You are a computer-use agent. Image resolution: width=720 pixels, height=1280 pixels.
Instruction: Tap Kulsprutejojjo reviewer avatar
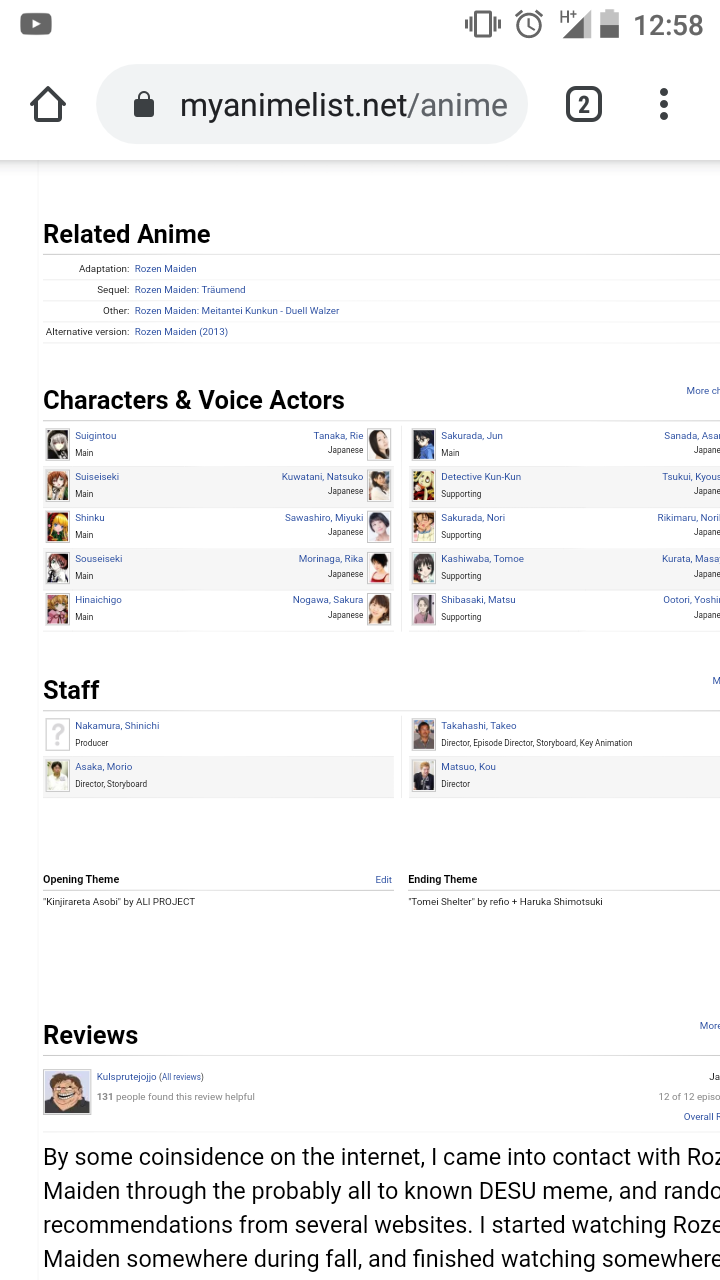pyautogui.click(x=67, y=1092)
